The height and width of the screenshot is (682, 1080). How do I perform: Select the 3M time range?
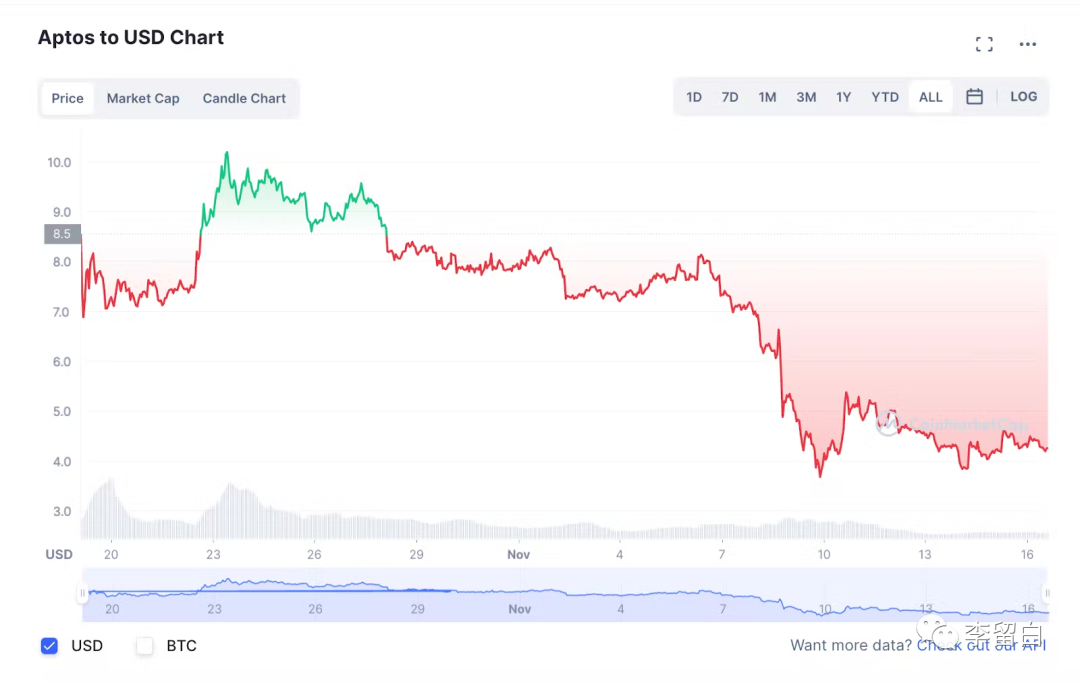[x=806, y=97]
